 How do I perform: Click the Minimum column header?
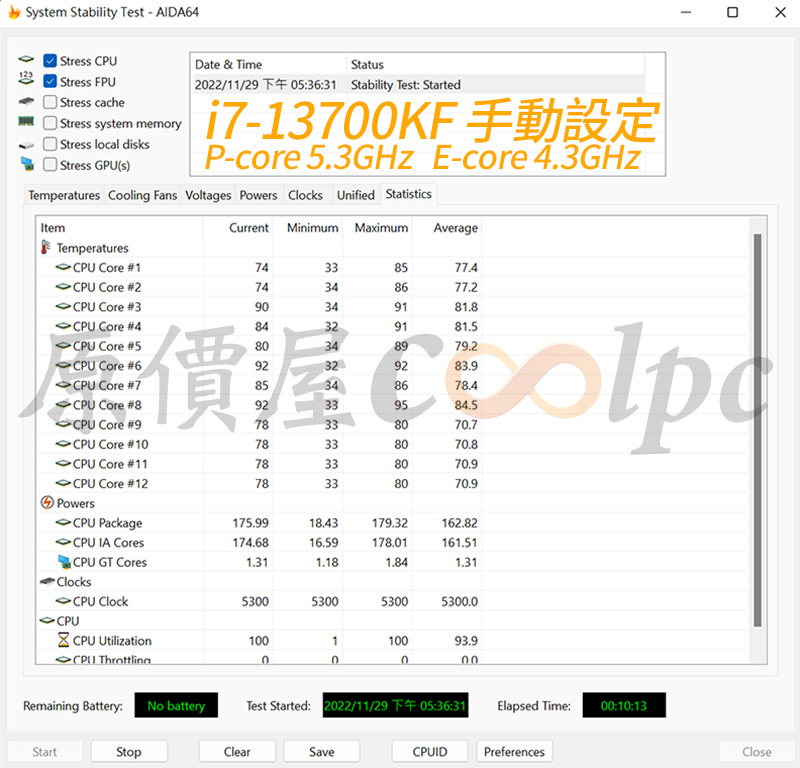(x=308, y=228)
